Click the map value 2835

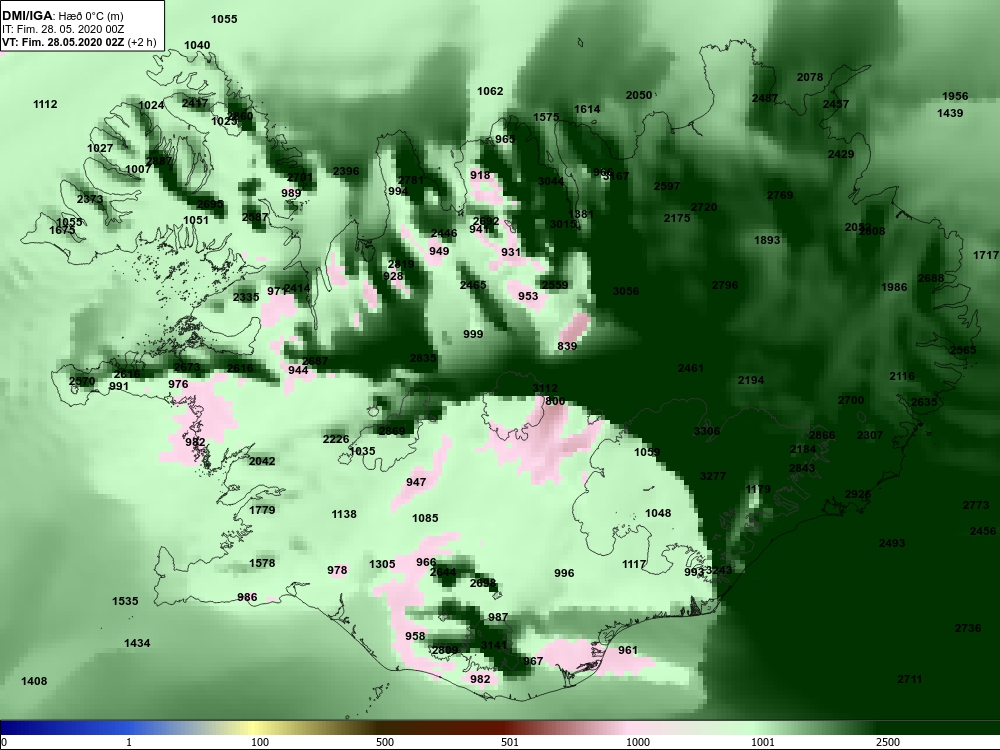[x=423, y=358]
